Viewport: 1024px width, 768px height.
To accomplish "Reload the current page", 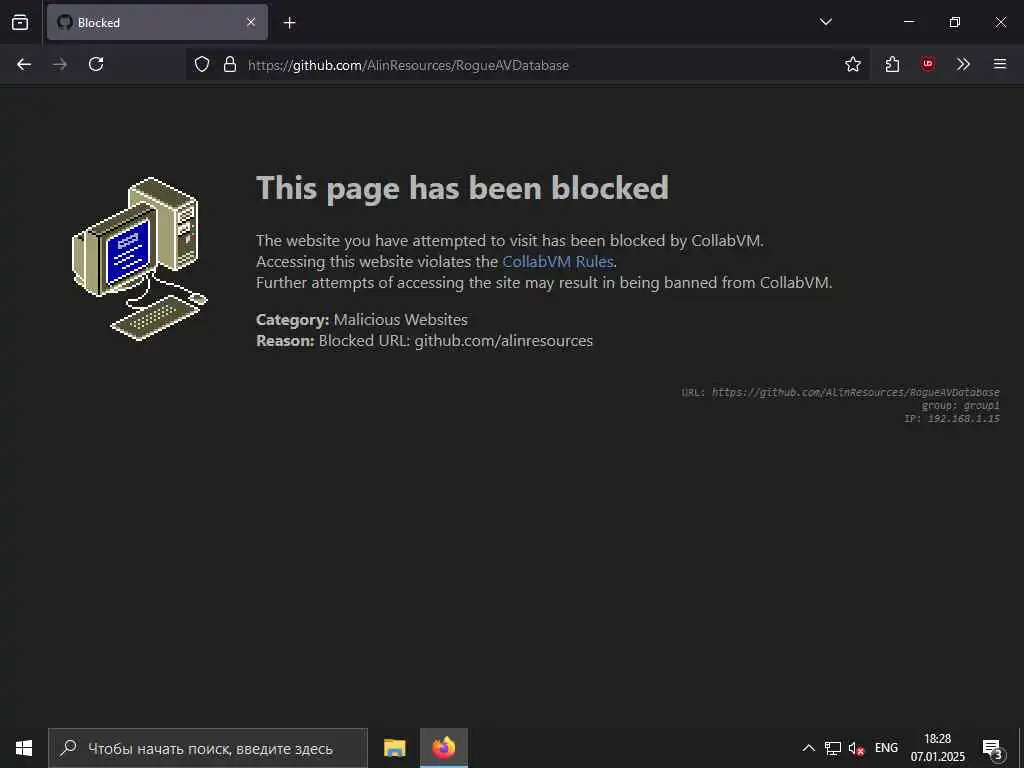I will point(96,64).
